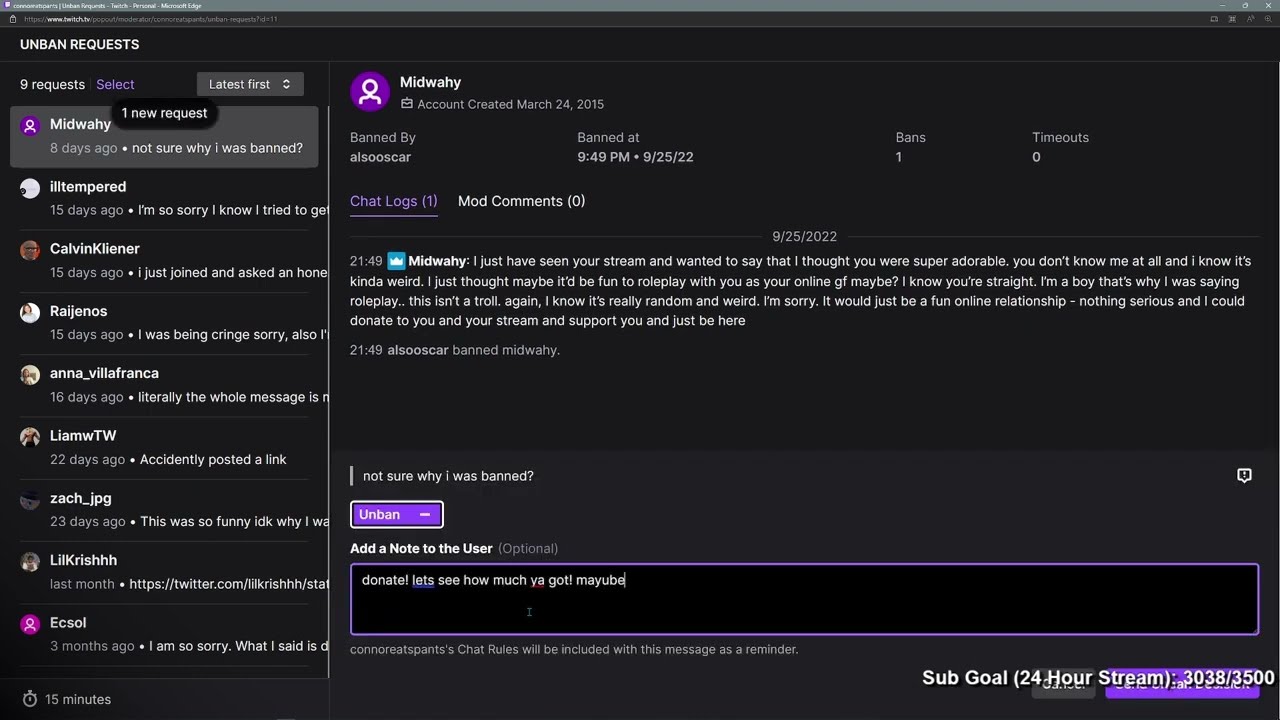
Task: Click the Select link next to 9 requests
Action: [x=115, y=85]
